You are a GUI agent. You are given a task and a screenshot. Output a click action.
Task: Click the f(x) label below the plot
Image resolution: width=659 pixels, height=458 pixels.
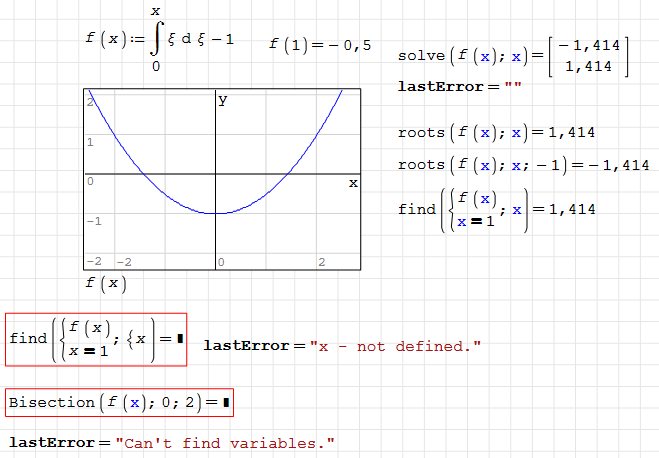click(x=106, y=283)
